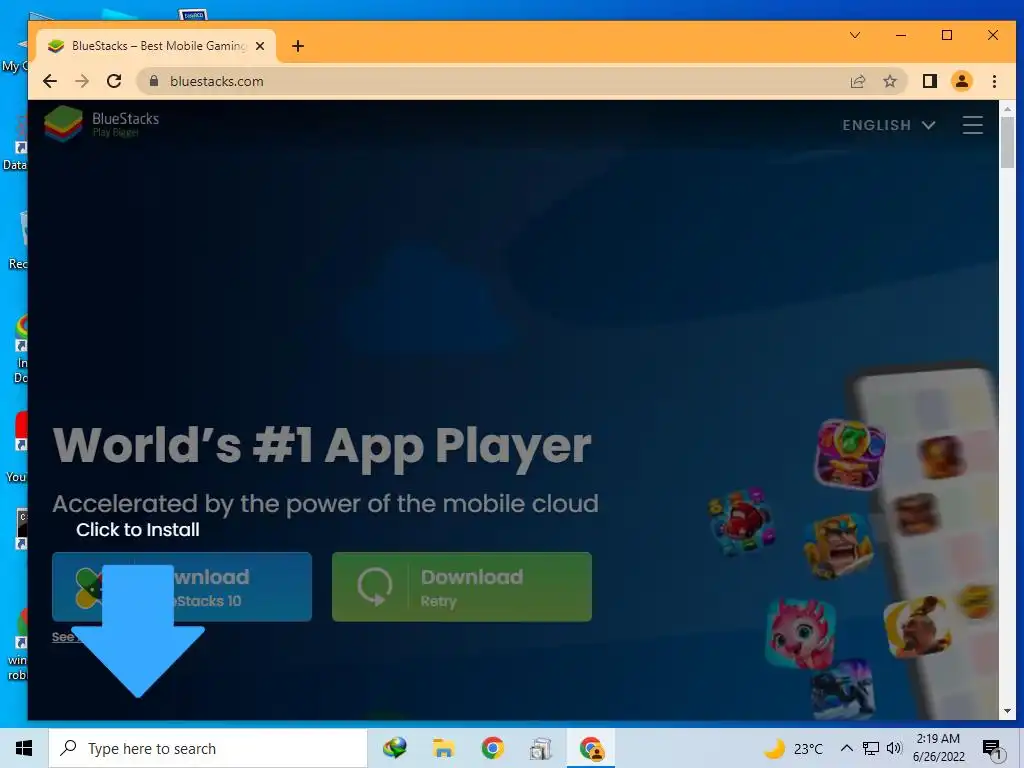1024x768 pixels.
Task: Click the 23°C weather widget
Action: tap(794, 748)
